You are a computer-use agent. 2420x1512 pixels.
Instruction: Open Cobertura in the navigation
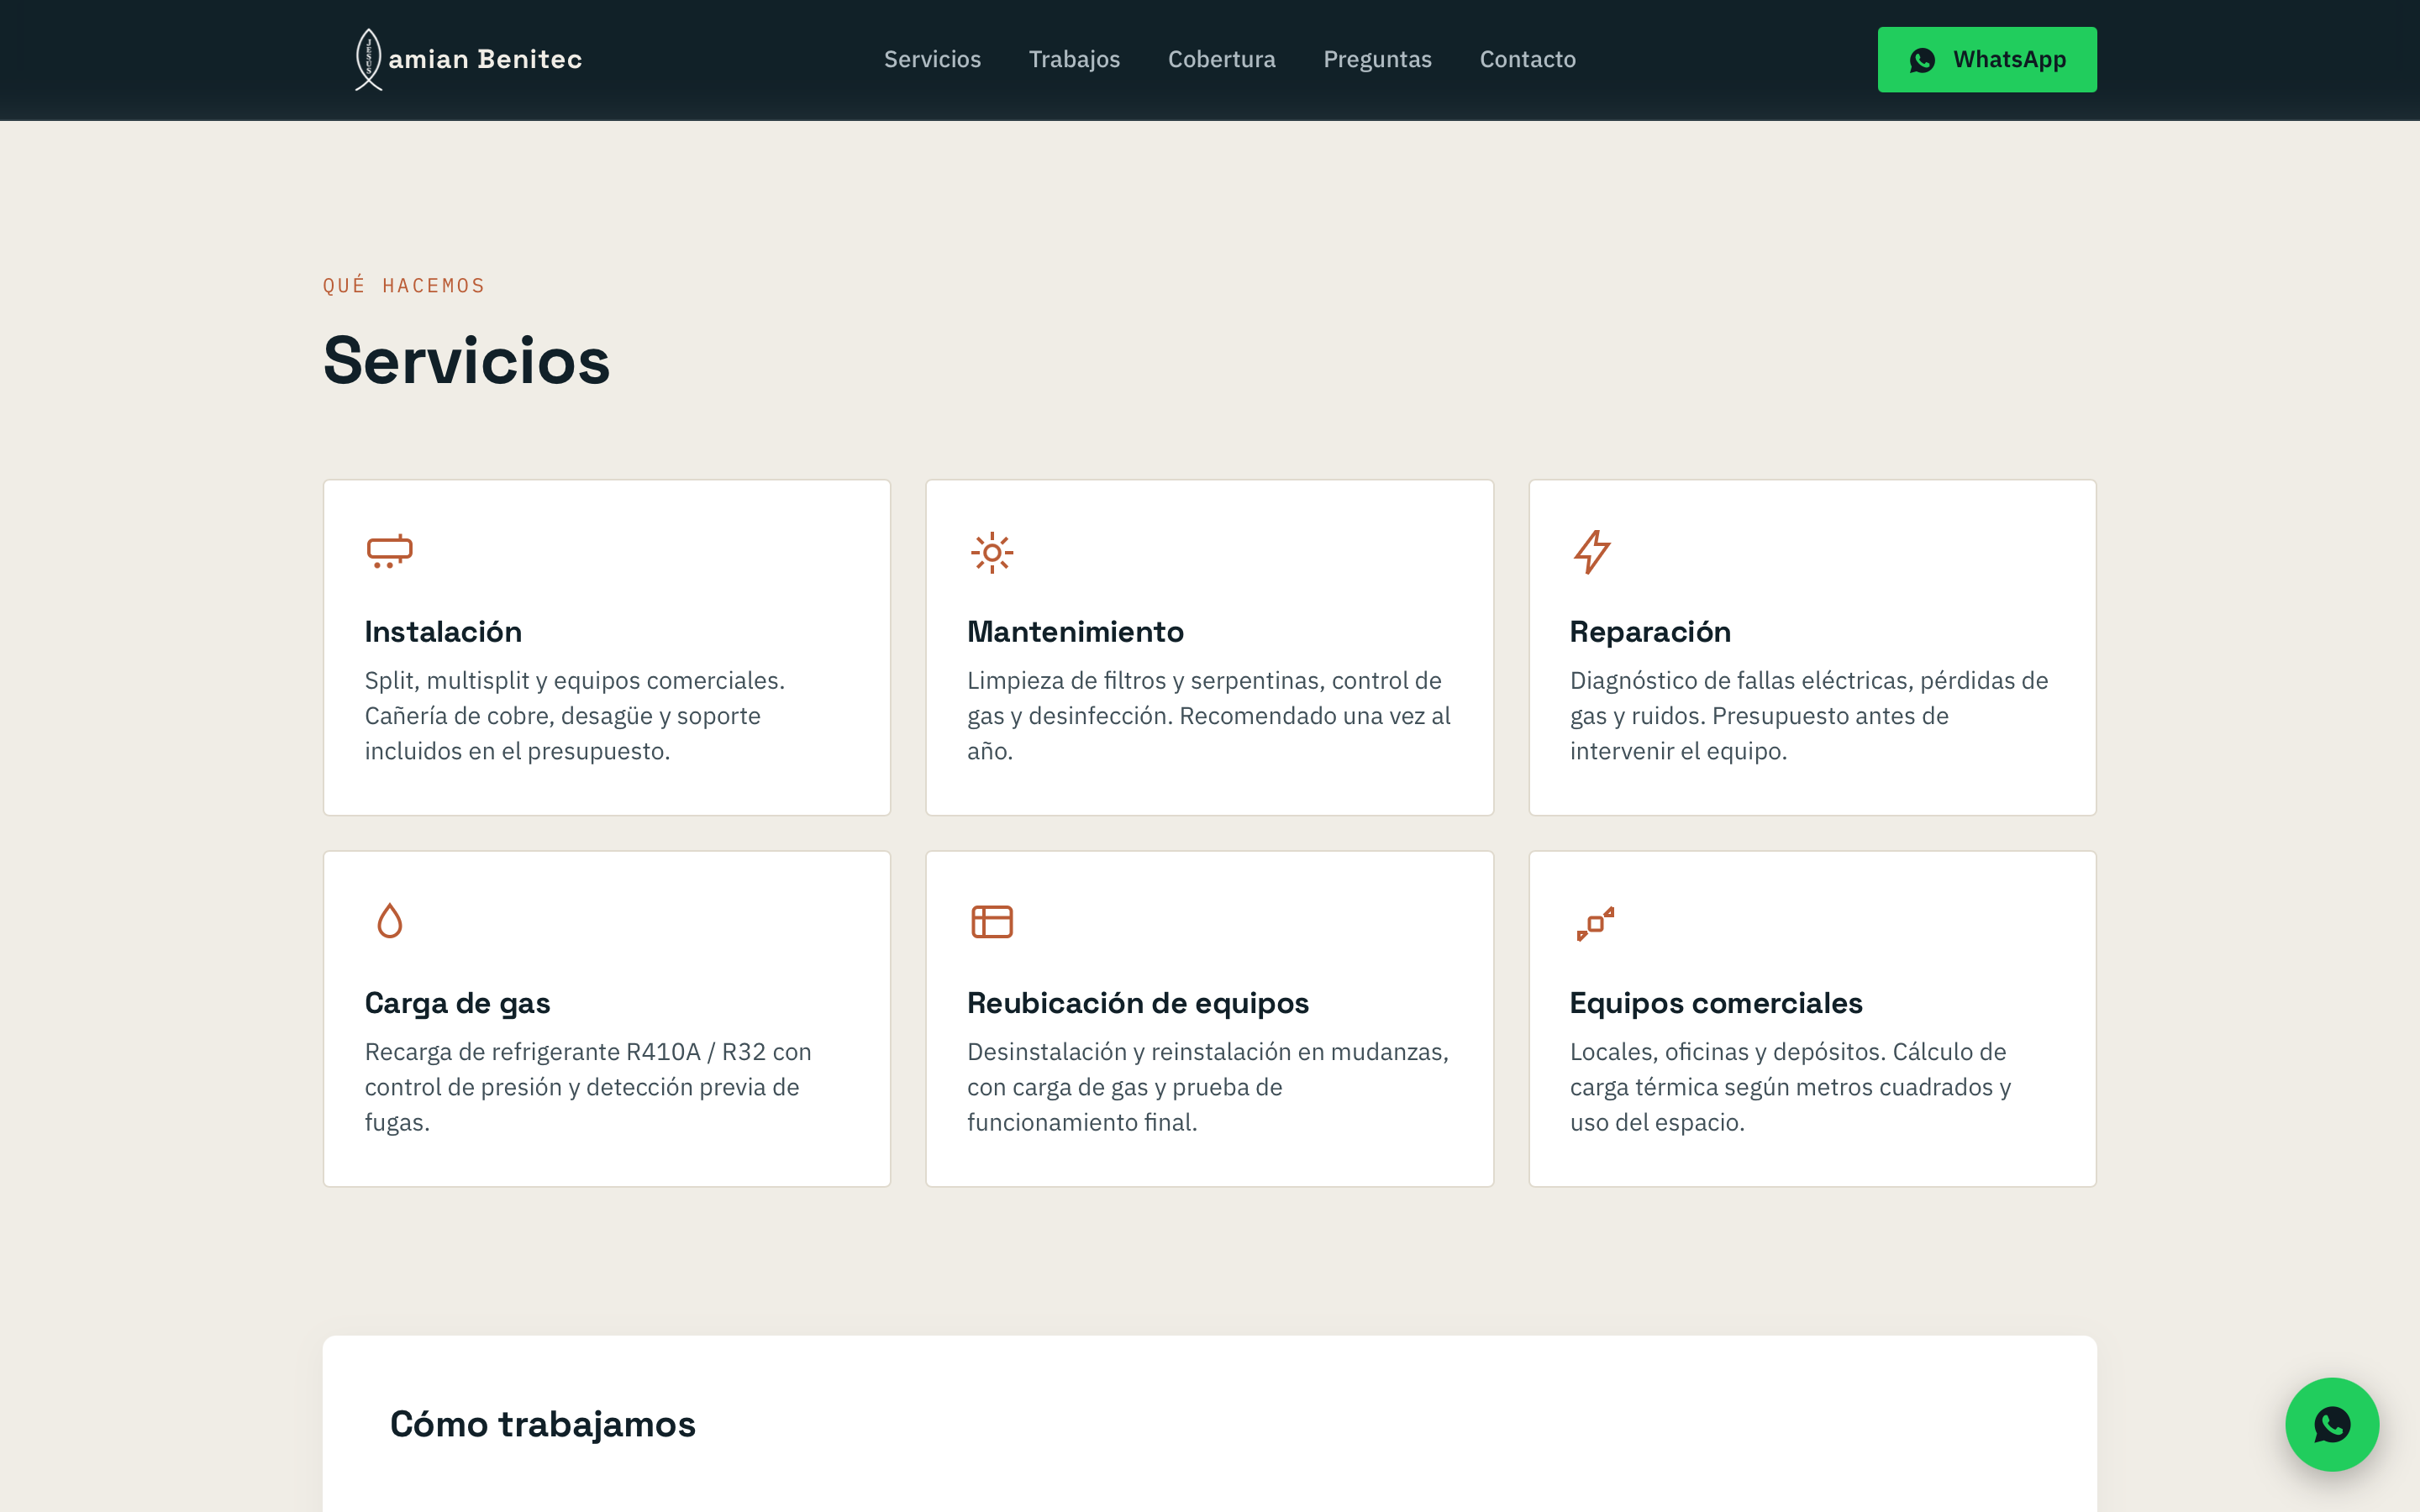tap(1221, 60)
